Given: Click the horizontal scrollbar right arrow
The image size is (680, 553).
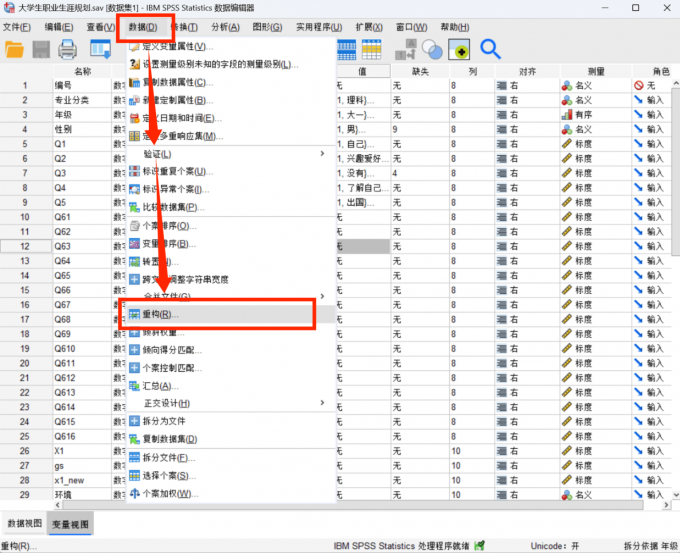Looking at the screenshot, I should pyautogui.click(x=667, y=505).
